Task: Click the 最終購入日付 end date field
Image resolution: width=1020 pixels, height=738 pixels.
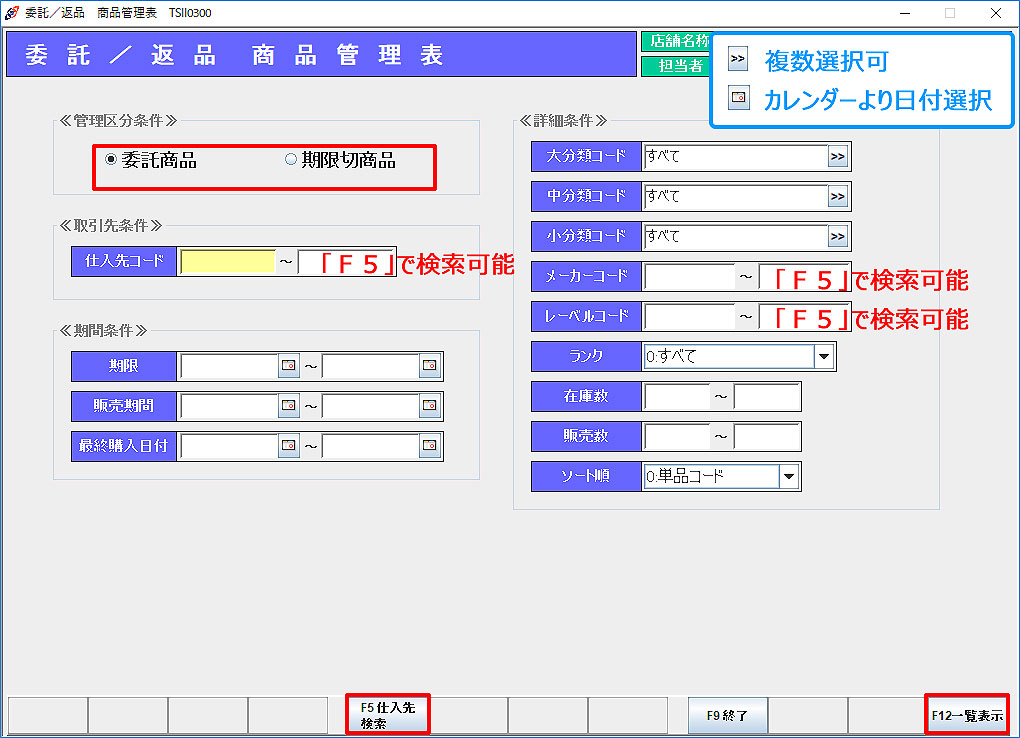Action: pos(370,446)
